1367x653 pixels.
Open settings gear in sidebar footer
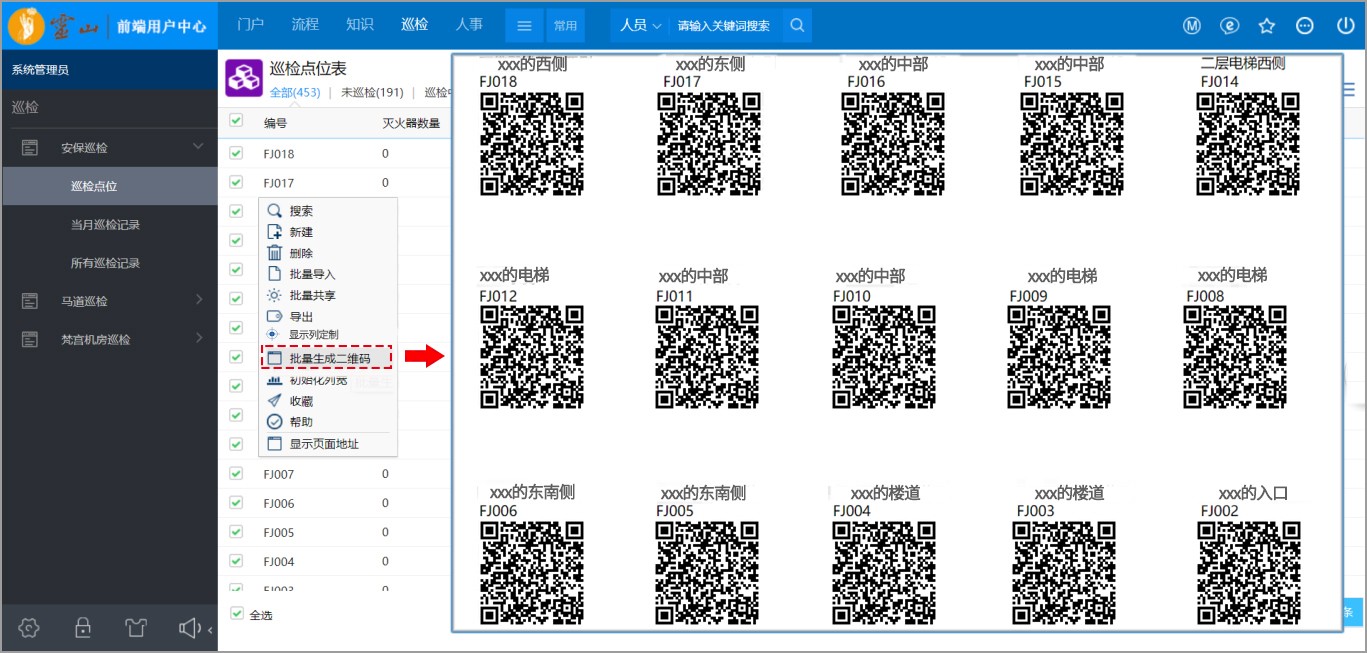29,627
